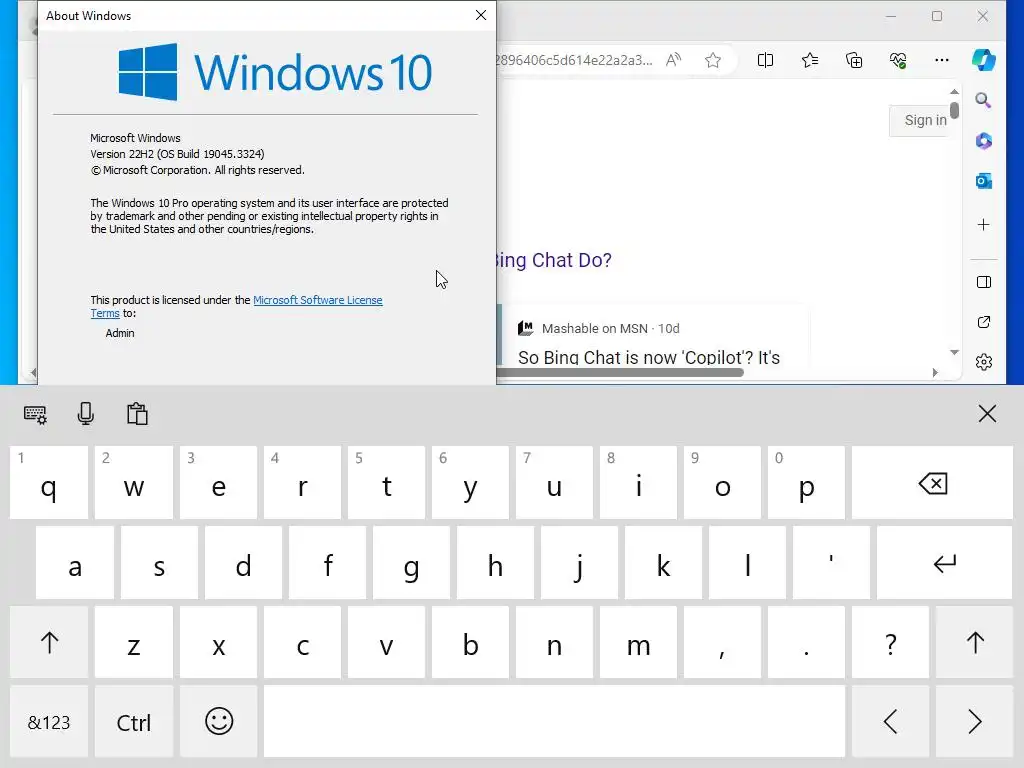
Task: Open Edge Settings and more menu
Action: (x=942, y=60)
